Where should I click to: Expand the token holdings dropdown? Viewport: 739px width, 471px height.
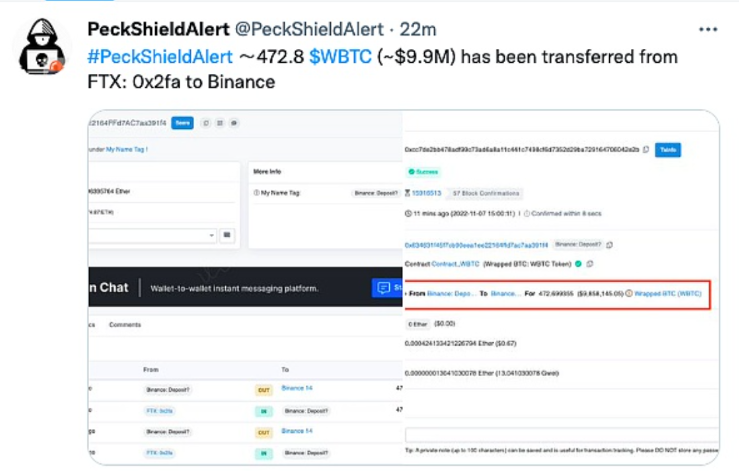coord(211,235)
